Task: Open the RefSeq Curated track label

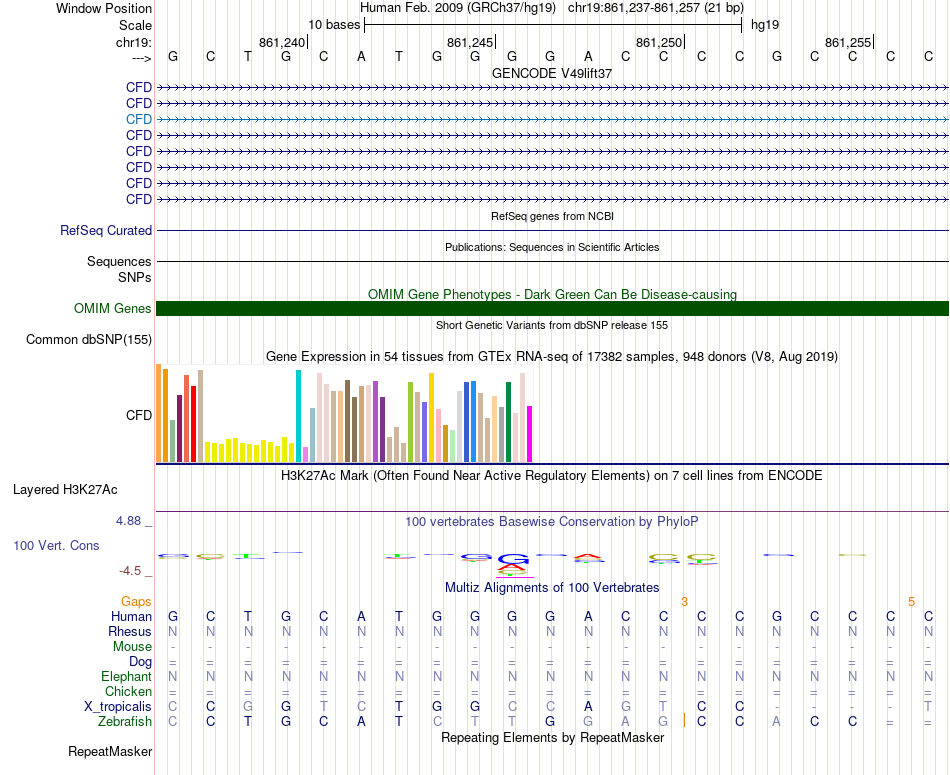Action: (x=106, y=230)
